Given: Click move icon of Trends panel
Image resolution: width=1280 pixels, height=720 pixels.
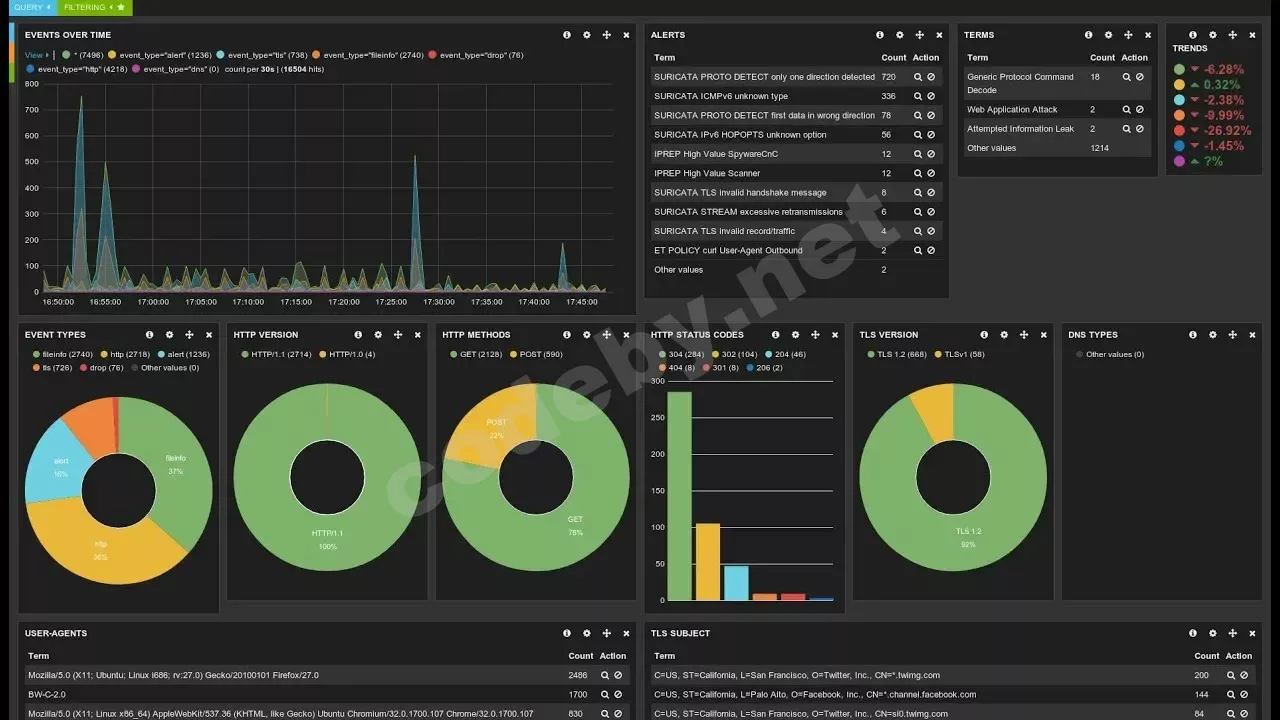Looking at the screenshot, I should coord(1232,35).
